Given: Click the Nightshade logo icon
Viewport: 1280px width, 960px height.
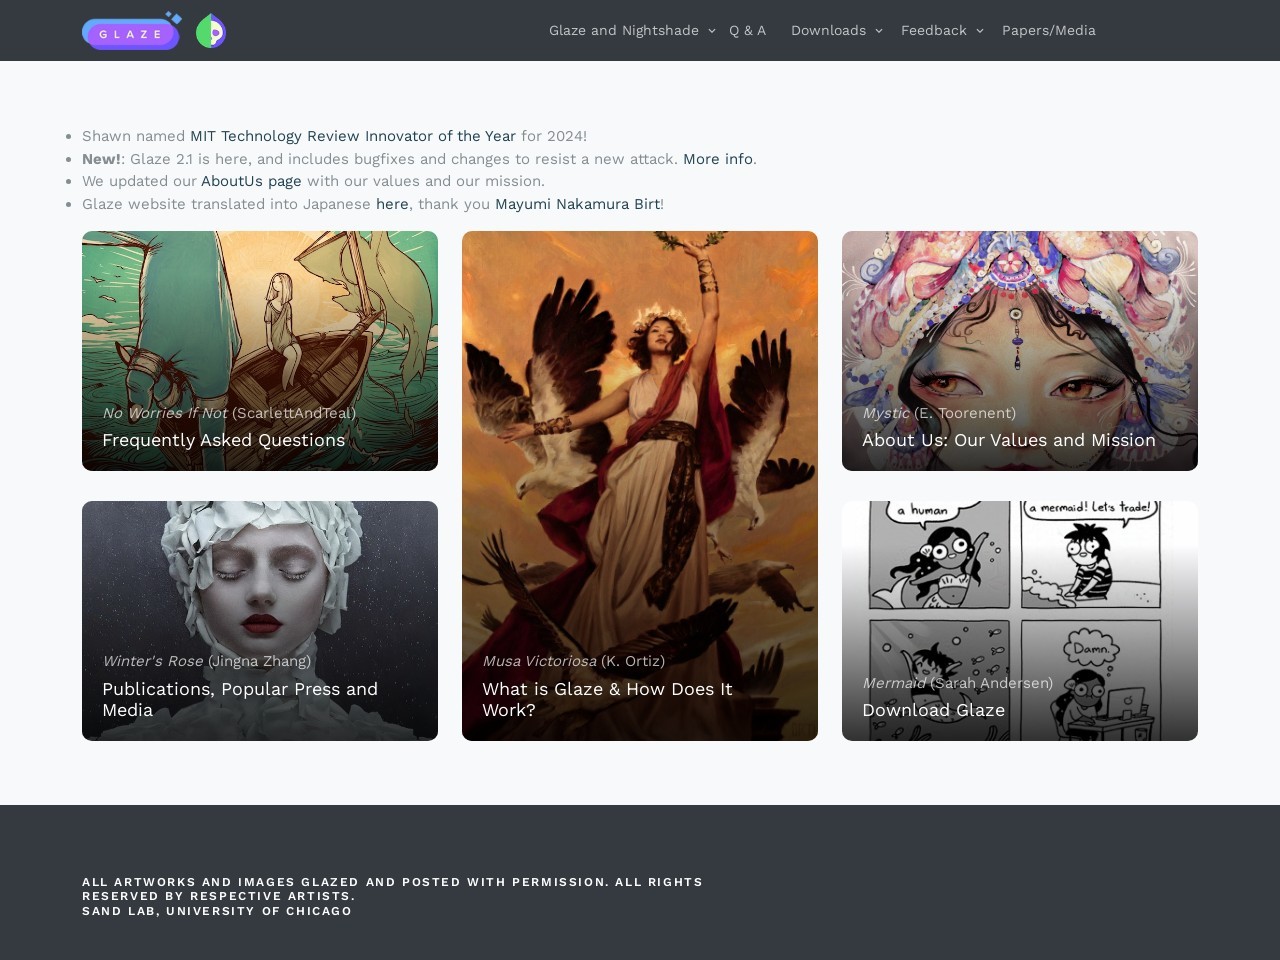Looking at the screenshot, I should point(211,31).
